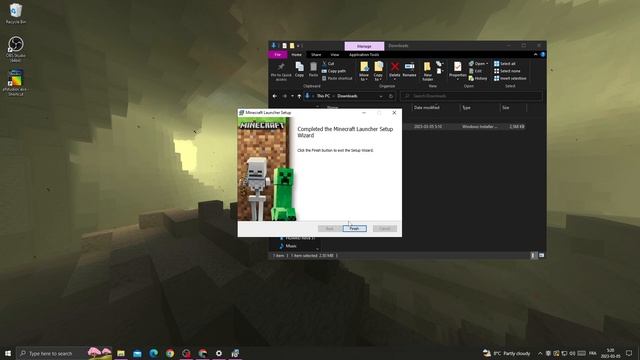The width and height of the screenshot is (640, 360).
Task: Open File Explorer from the taskbar
Action: pos(121,353)
